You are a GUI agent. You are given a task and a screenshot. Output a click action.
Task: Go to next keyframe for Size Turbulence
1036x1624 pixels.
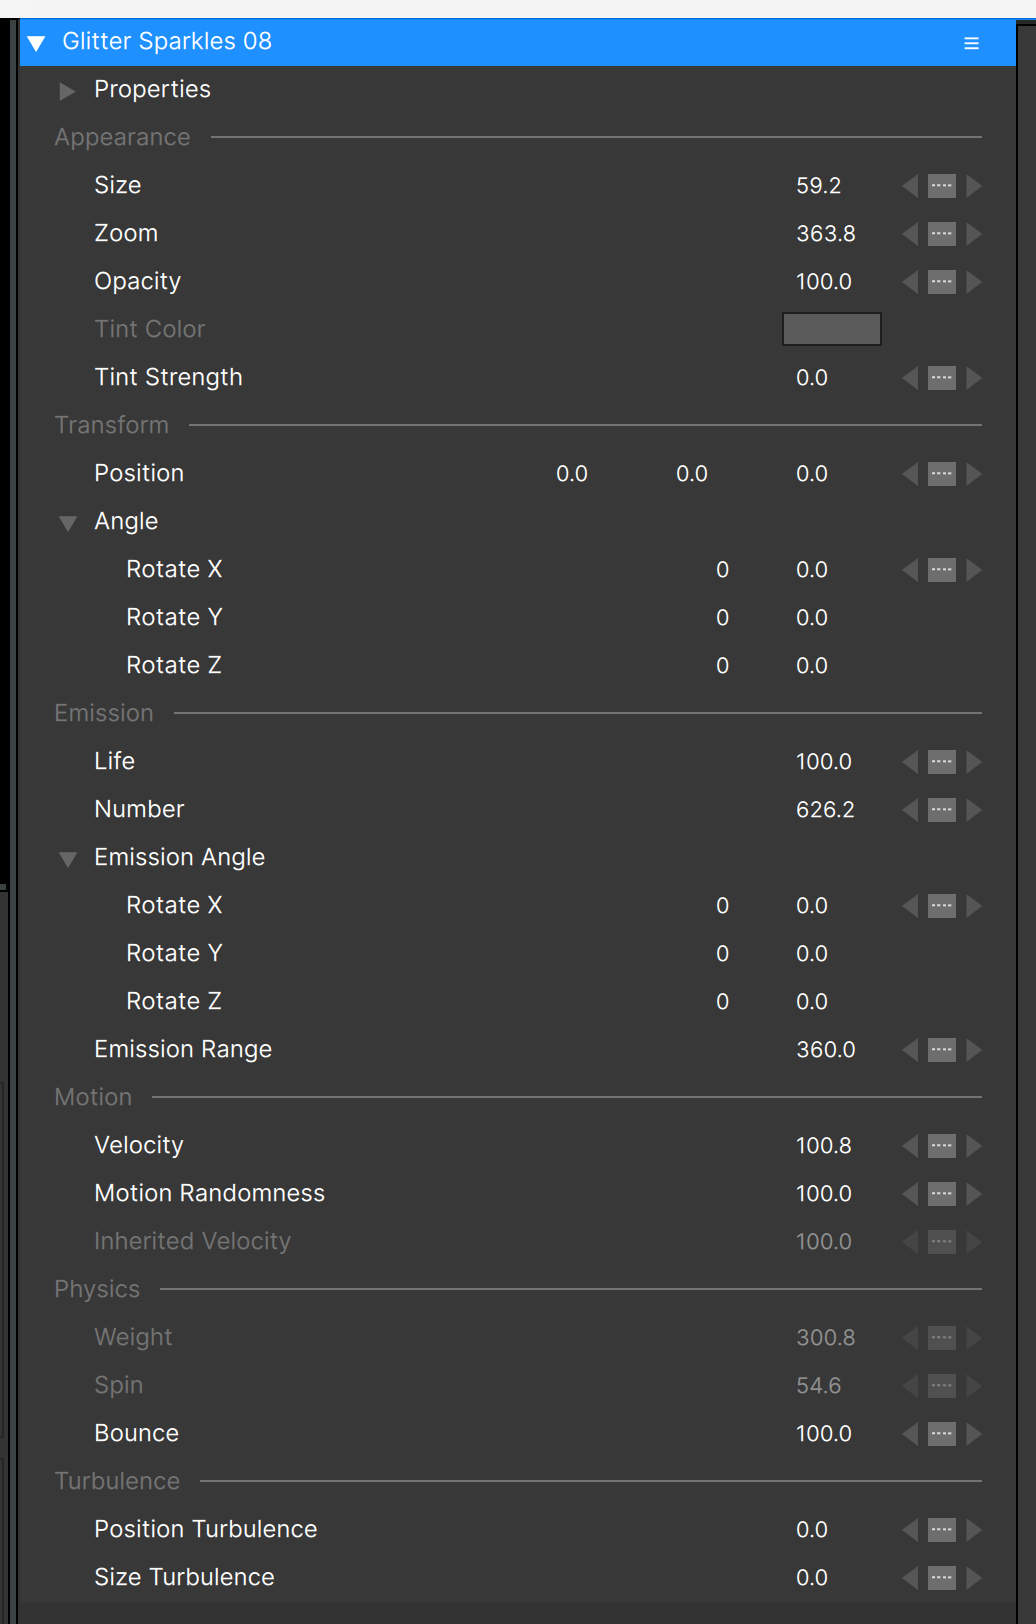[x=974, y=1578]
